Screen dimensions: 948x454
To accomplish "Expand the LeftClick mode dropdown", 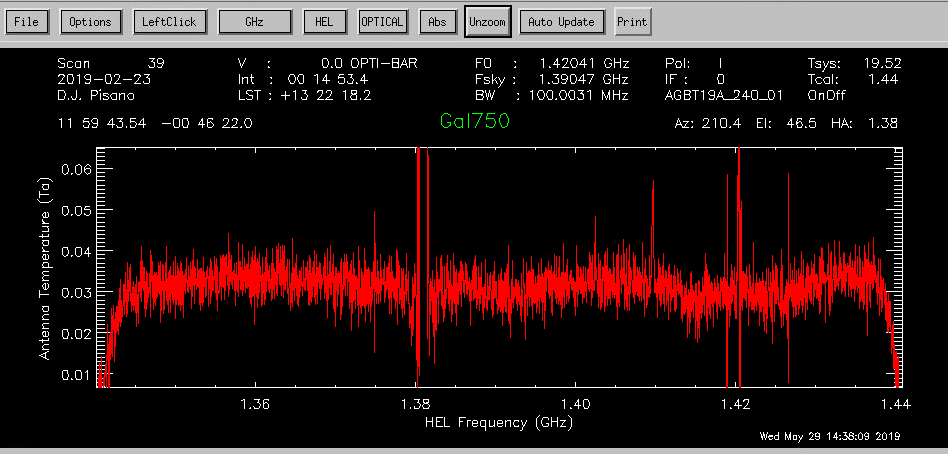I will [171, 22].
